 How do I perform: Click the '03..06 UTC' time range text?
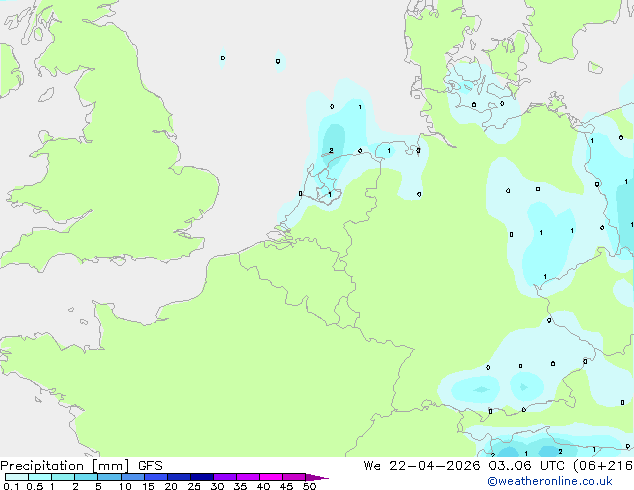[526, 466]
